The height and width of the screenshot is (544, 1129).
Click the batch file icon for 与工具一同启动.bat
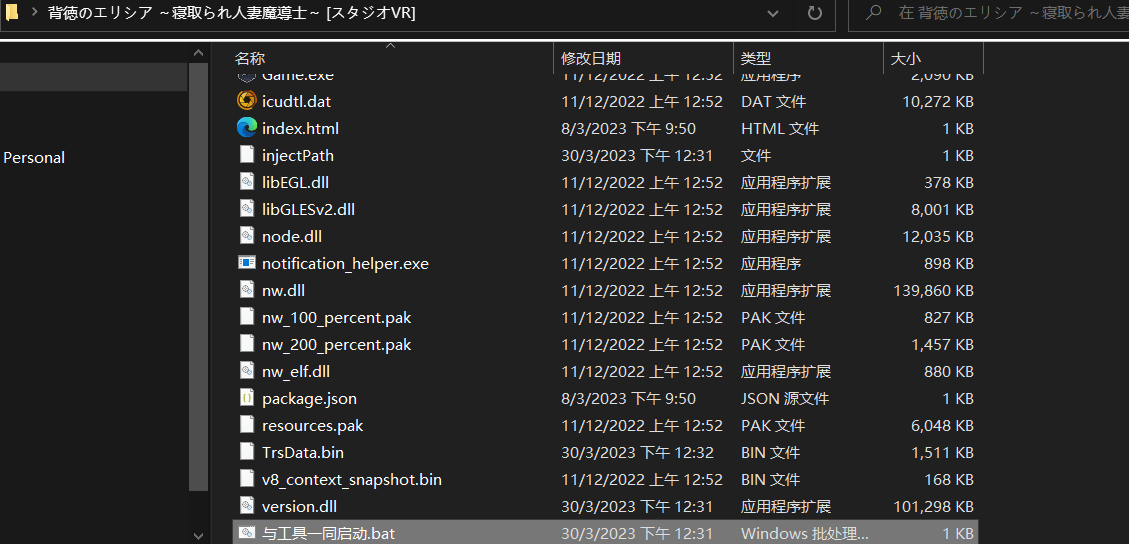coord(247,533)
